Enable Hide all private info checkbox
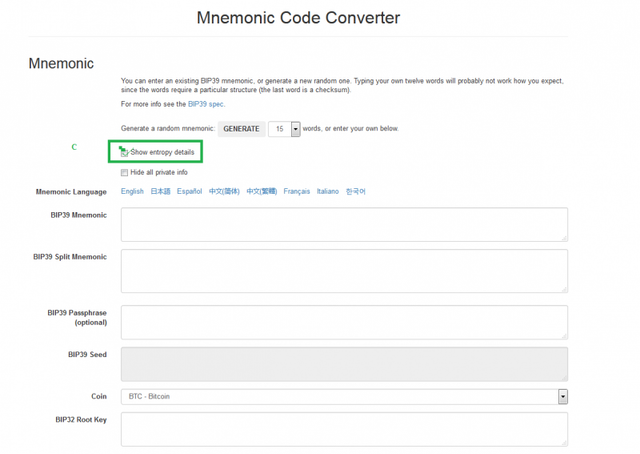Viewport: 640px width, 454px height. coord(124,173)
